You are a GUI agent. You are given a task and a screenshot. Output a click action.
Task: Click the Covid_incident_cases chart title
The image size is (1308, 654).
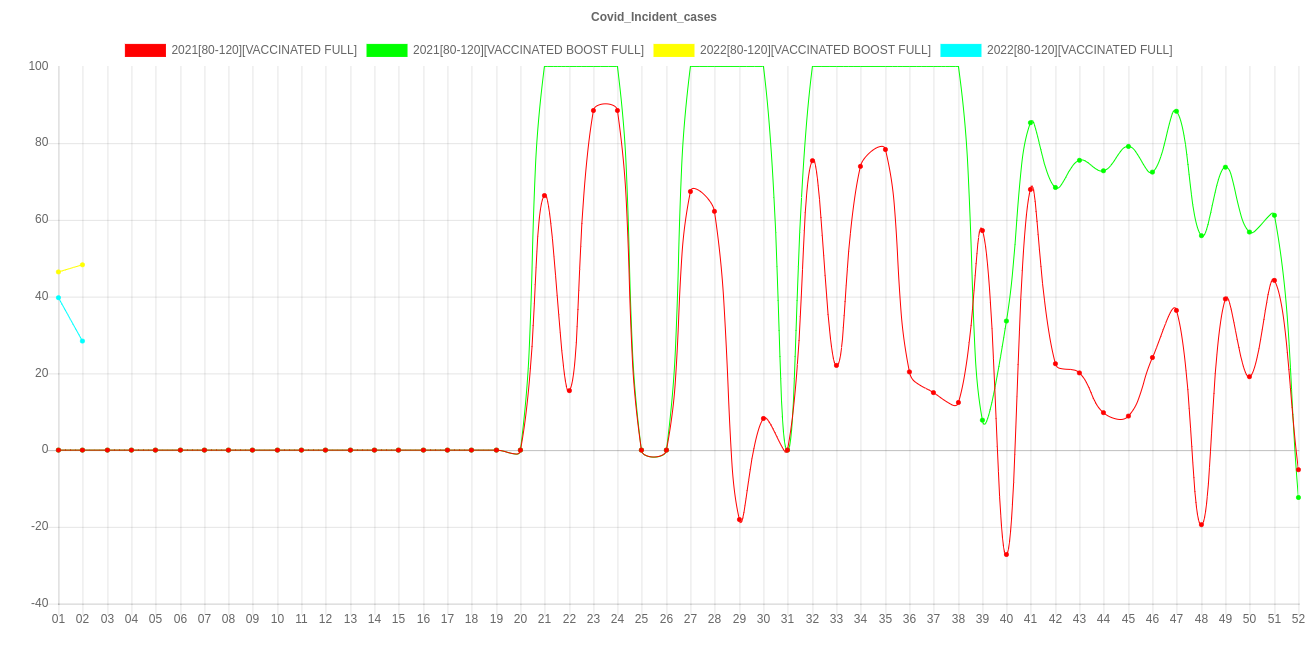point(653,17)
